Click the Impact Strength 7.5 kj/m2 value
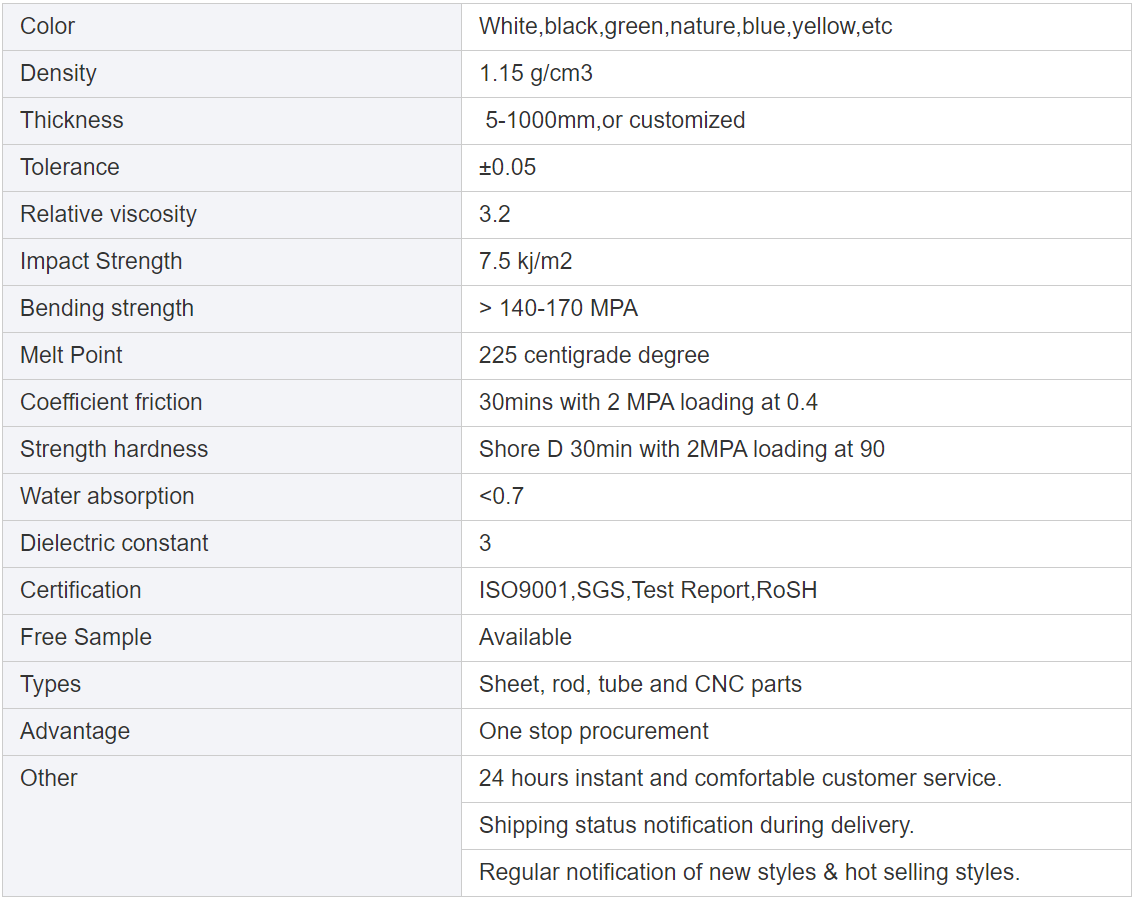1135x900 pixels. point(526,262)
